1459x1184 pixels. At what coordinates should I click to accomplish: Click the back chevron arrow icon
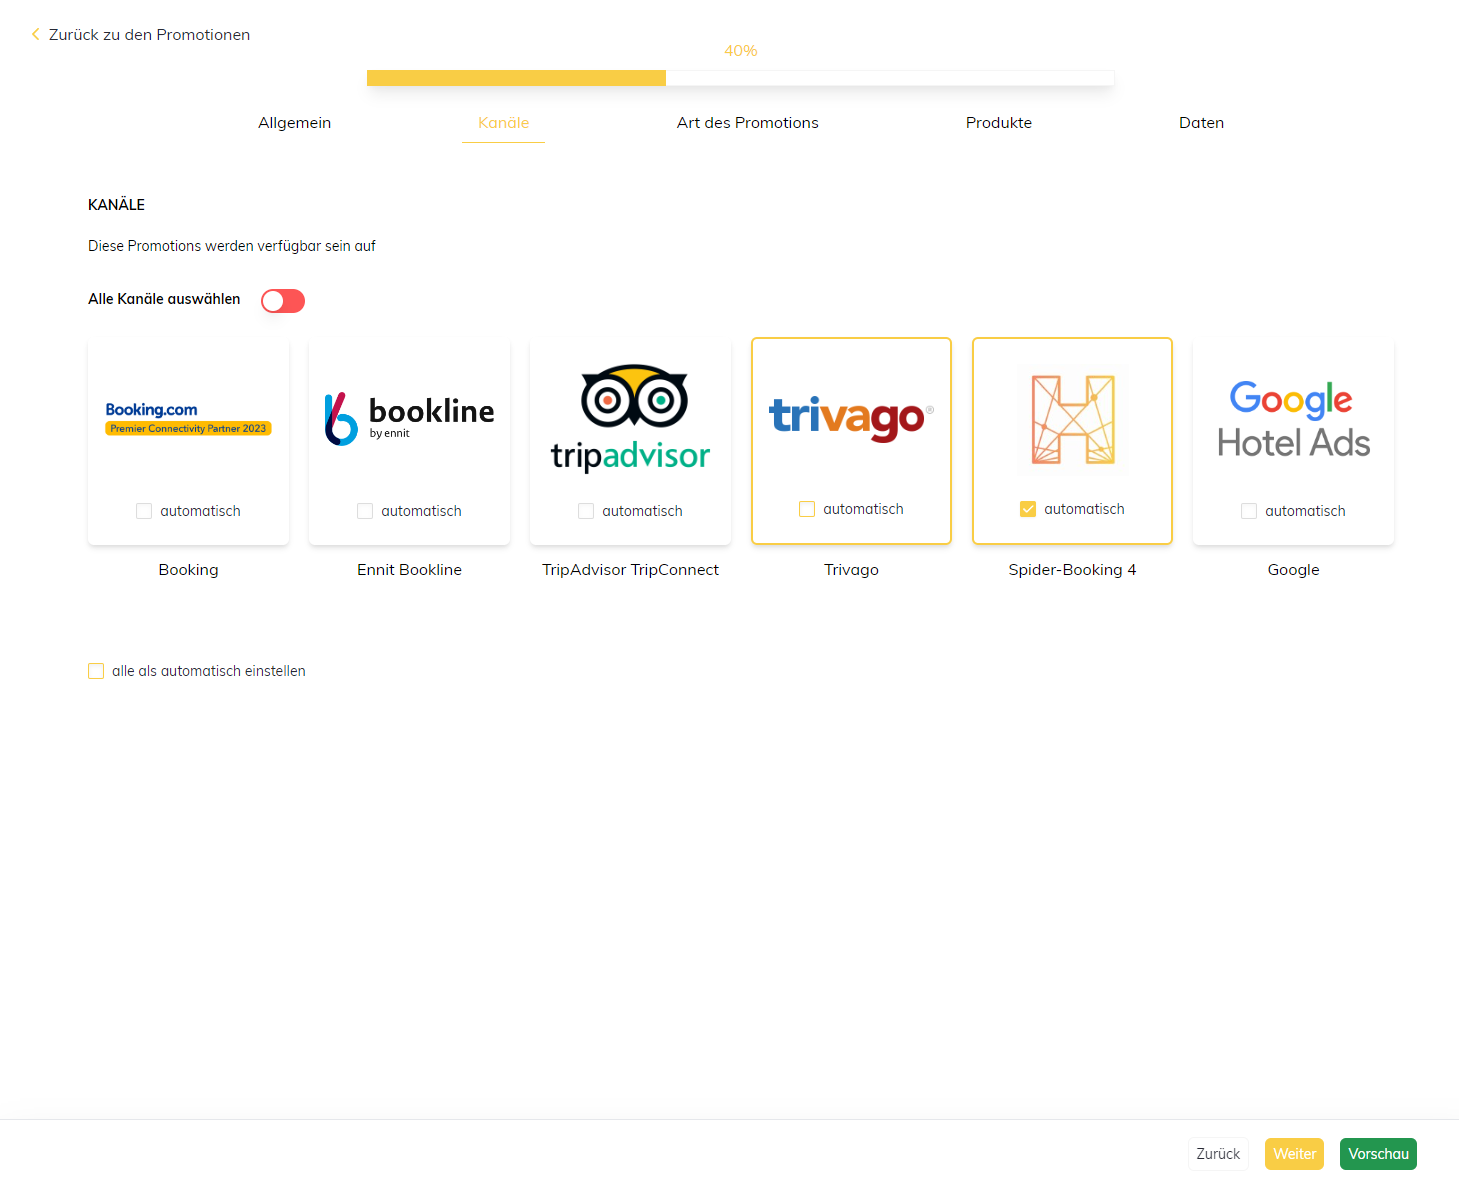coord(35,34)
